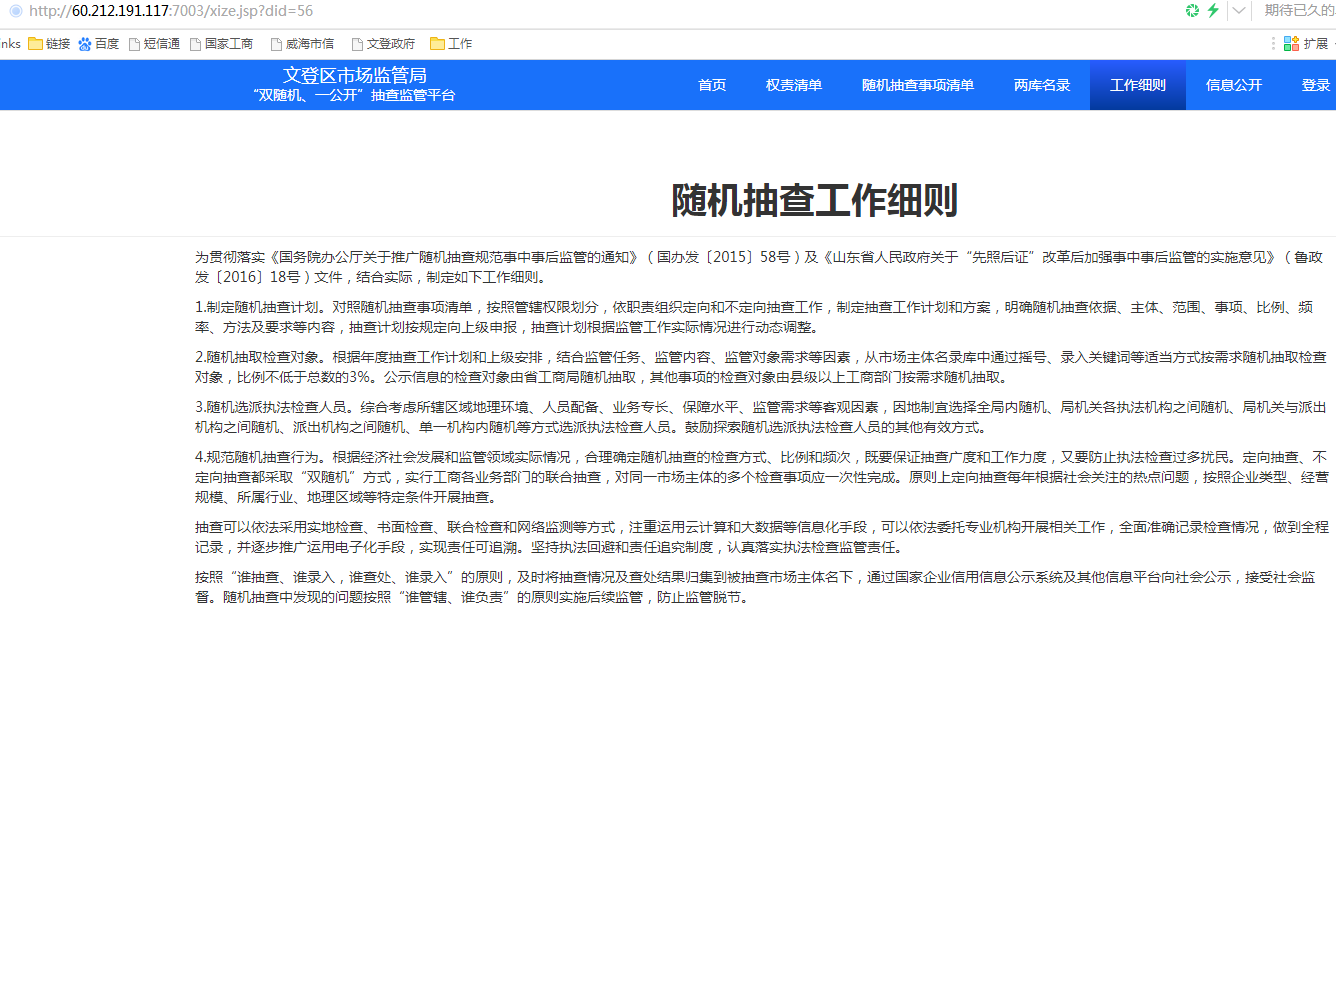Open the 扩展 extensions icon

pyautogui.click(x=1305, y=44)
